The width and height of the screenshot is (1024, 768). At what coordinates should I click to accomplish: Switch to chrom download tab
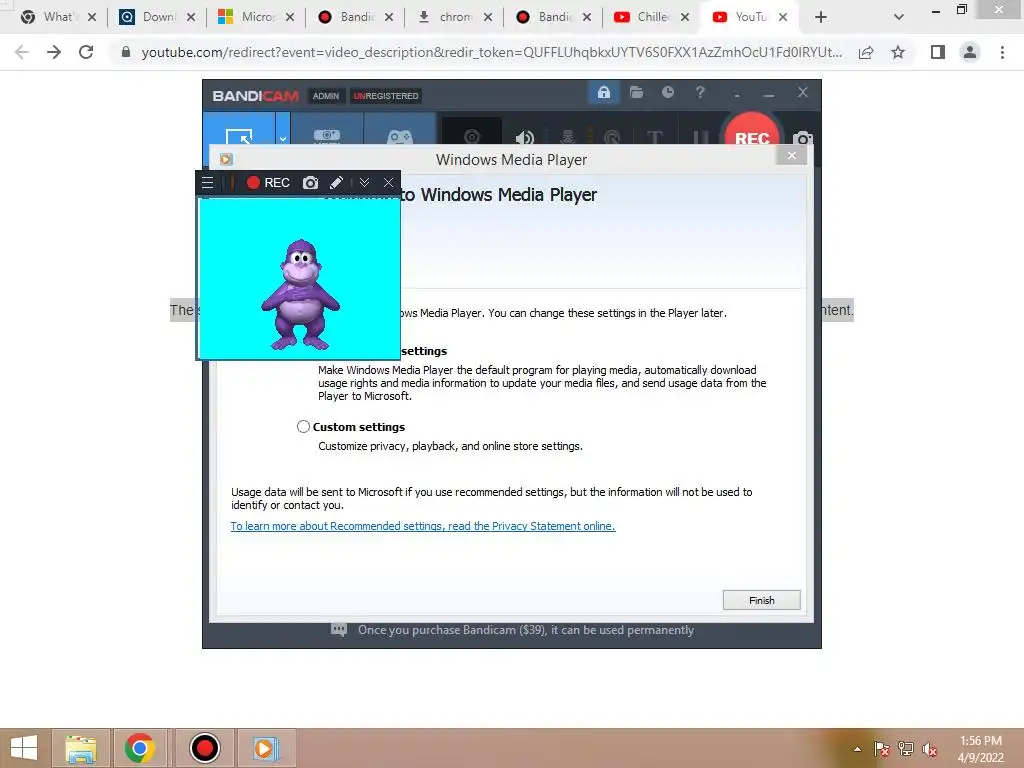click(454, 17)
